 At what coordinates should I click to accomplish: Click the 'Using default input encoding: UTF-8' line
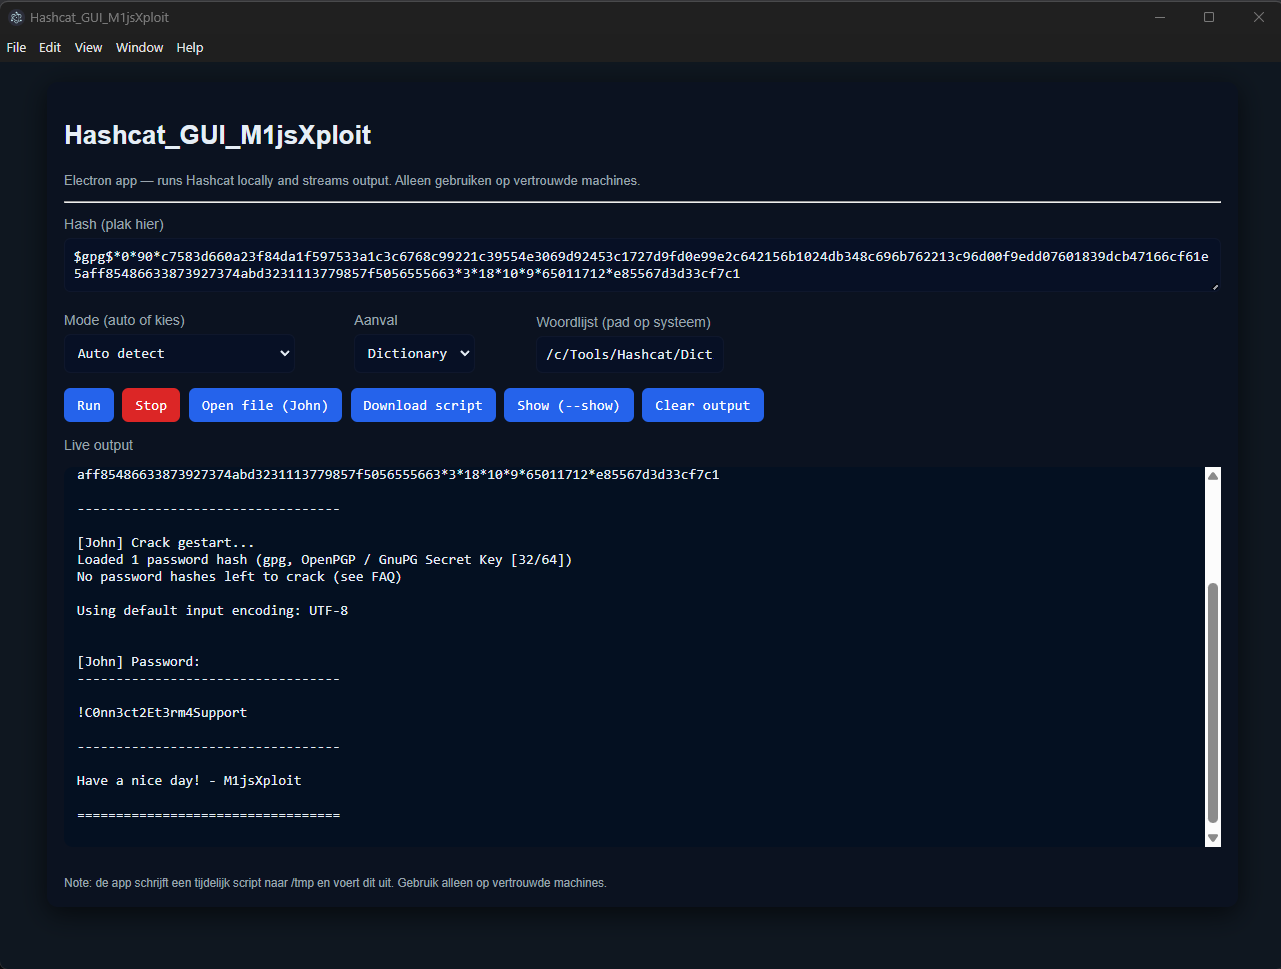213,610
